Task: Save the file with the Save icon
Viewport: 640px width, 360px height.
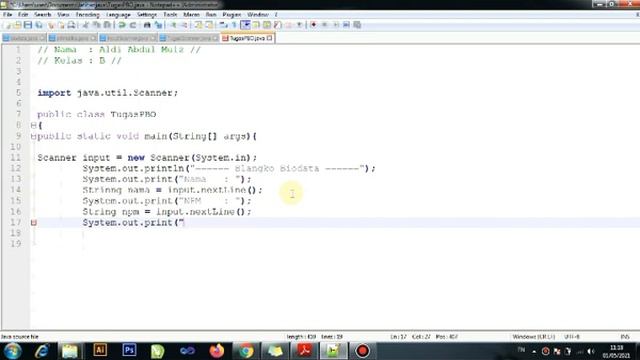Action: coord(28,25)
